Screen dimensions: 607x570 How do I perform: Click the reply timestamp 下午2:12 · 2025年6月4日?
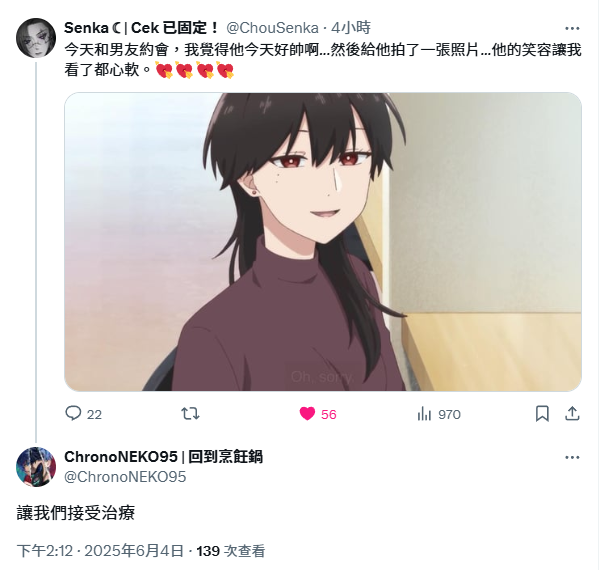click(100, 551)
